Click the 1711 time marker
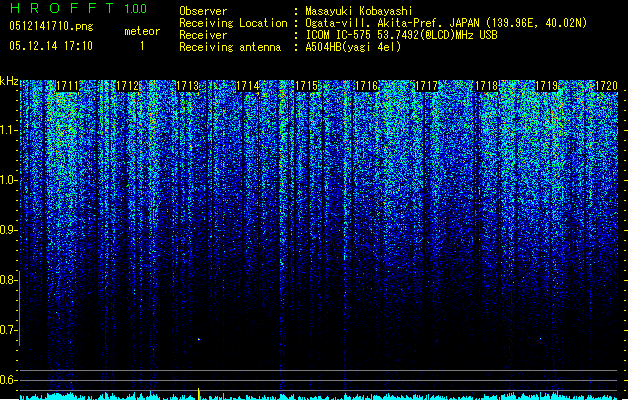Image resolution: width=629 pixels, height=400 pixels. pos(67,86)
